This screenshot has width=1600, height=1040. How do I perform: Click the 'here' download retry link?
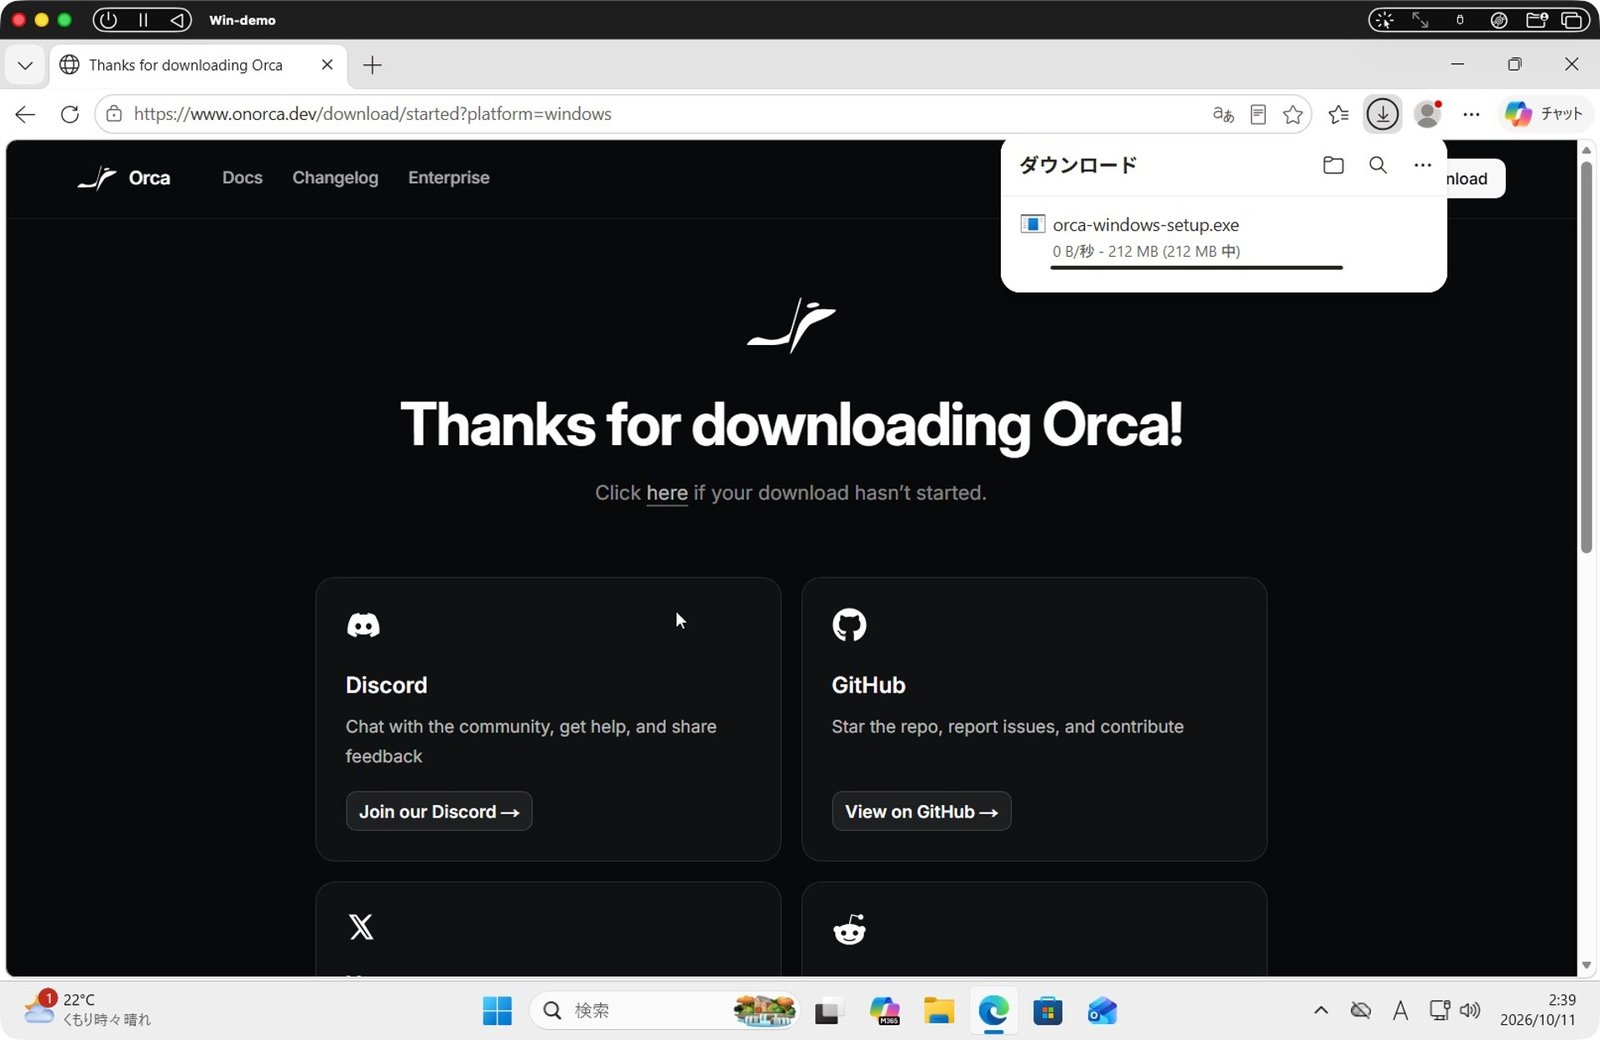pyautogui.click(x=667, y=493)
